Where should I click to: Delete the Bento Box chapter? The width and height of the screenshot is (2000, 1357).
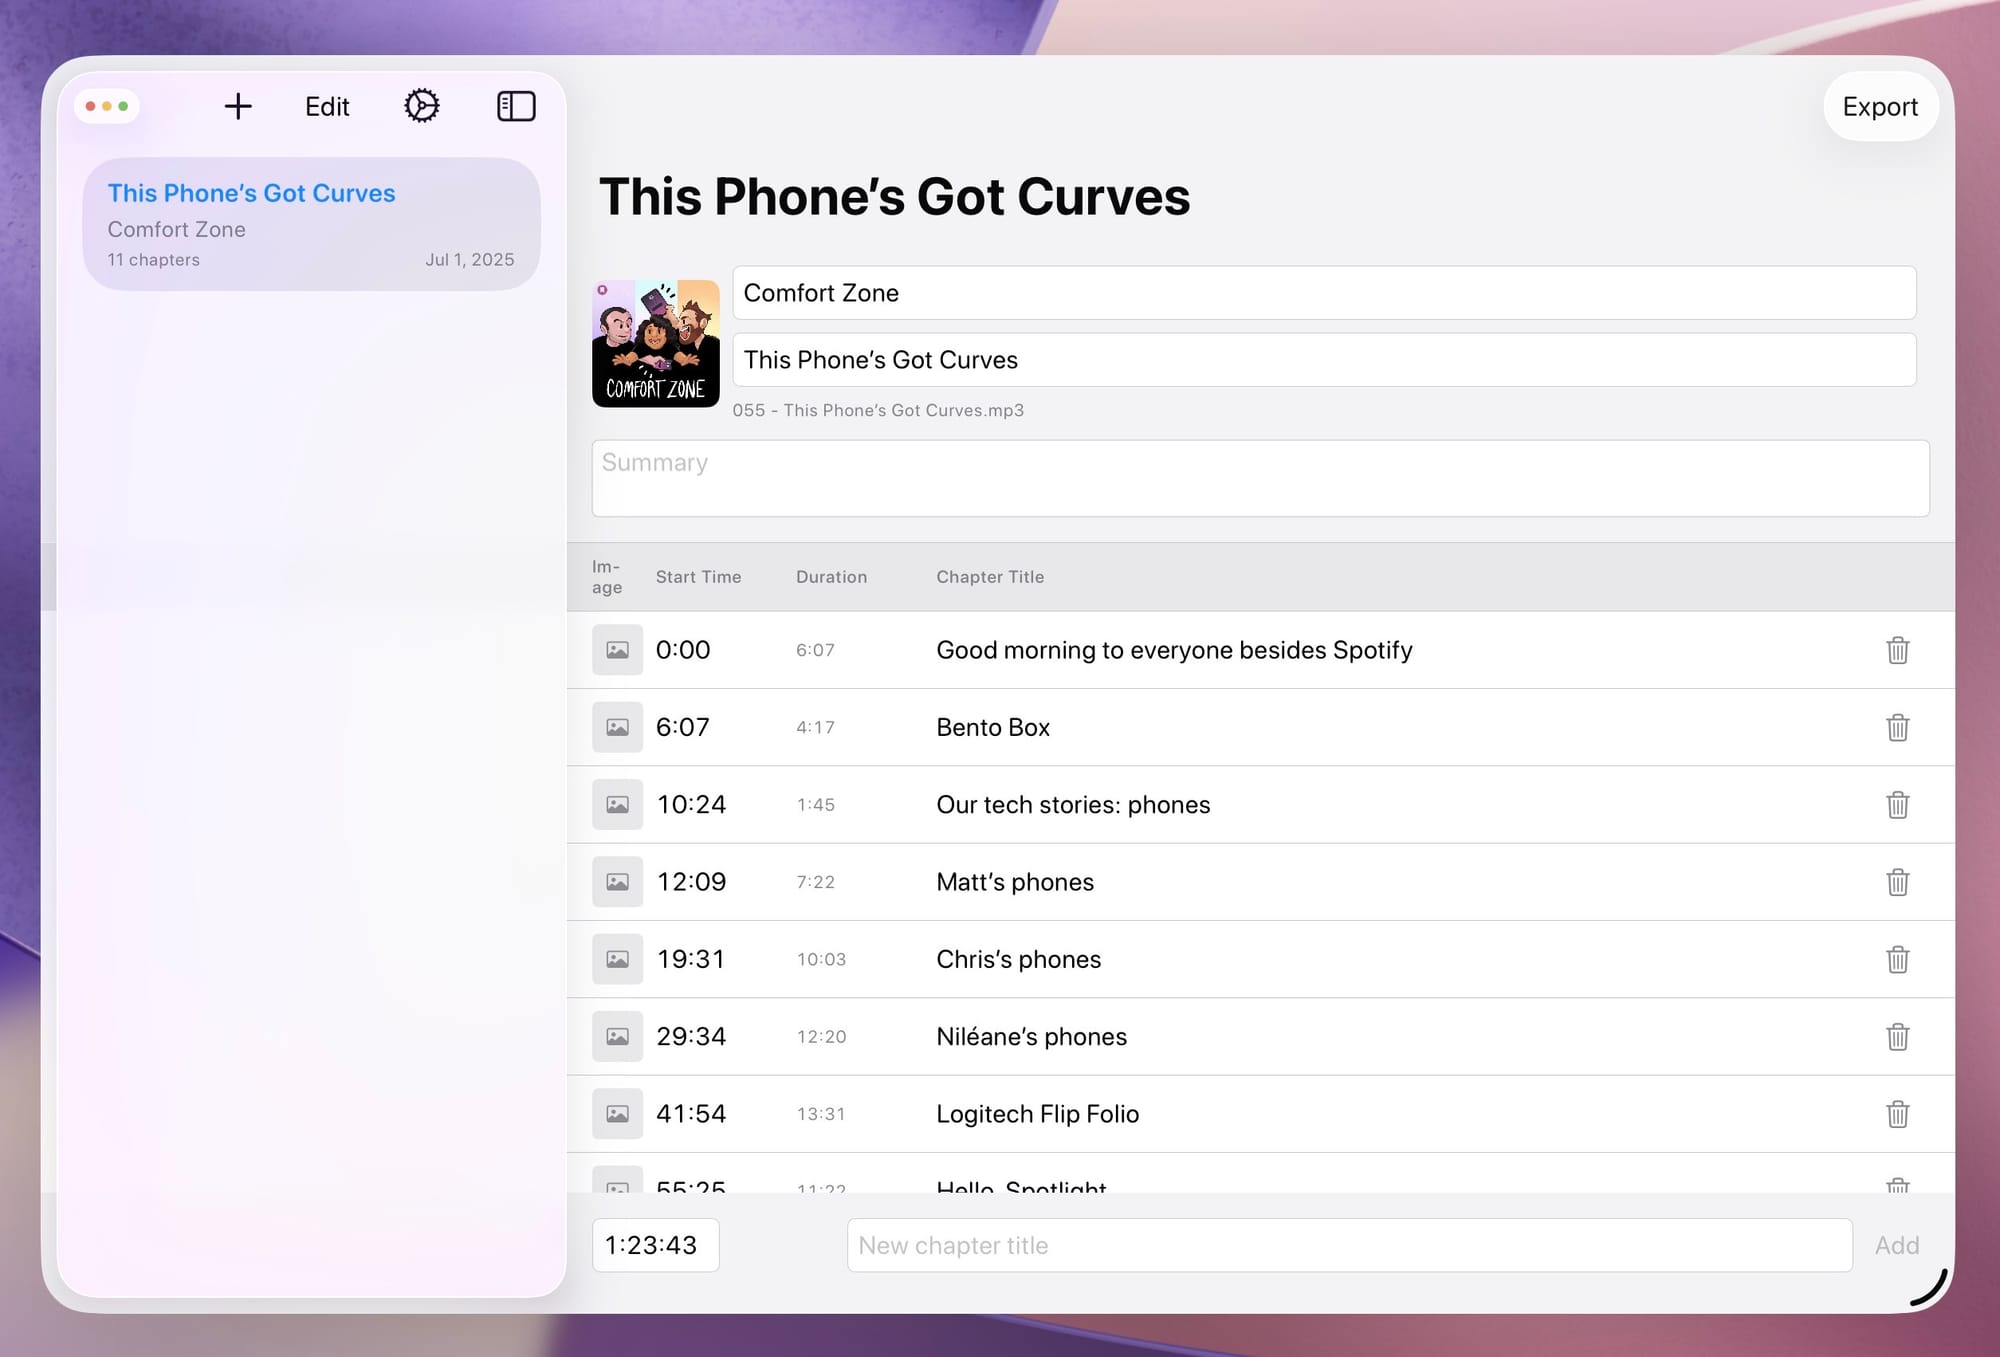click(x=1897, y=727)
